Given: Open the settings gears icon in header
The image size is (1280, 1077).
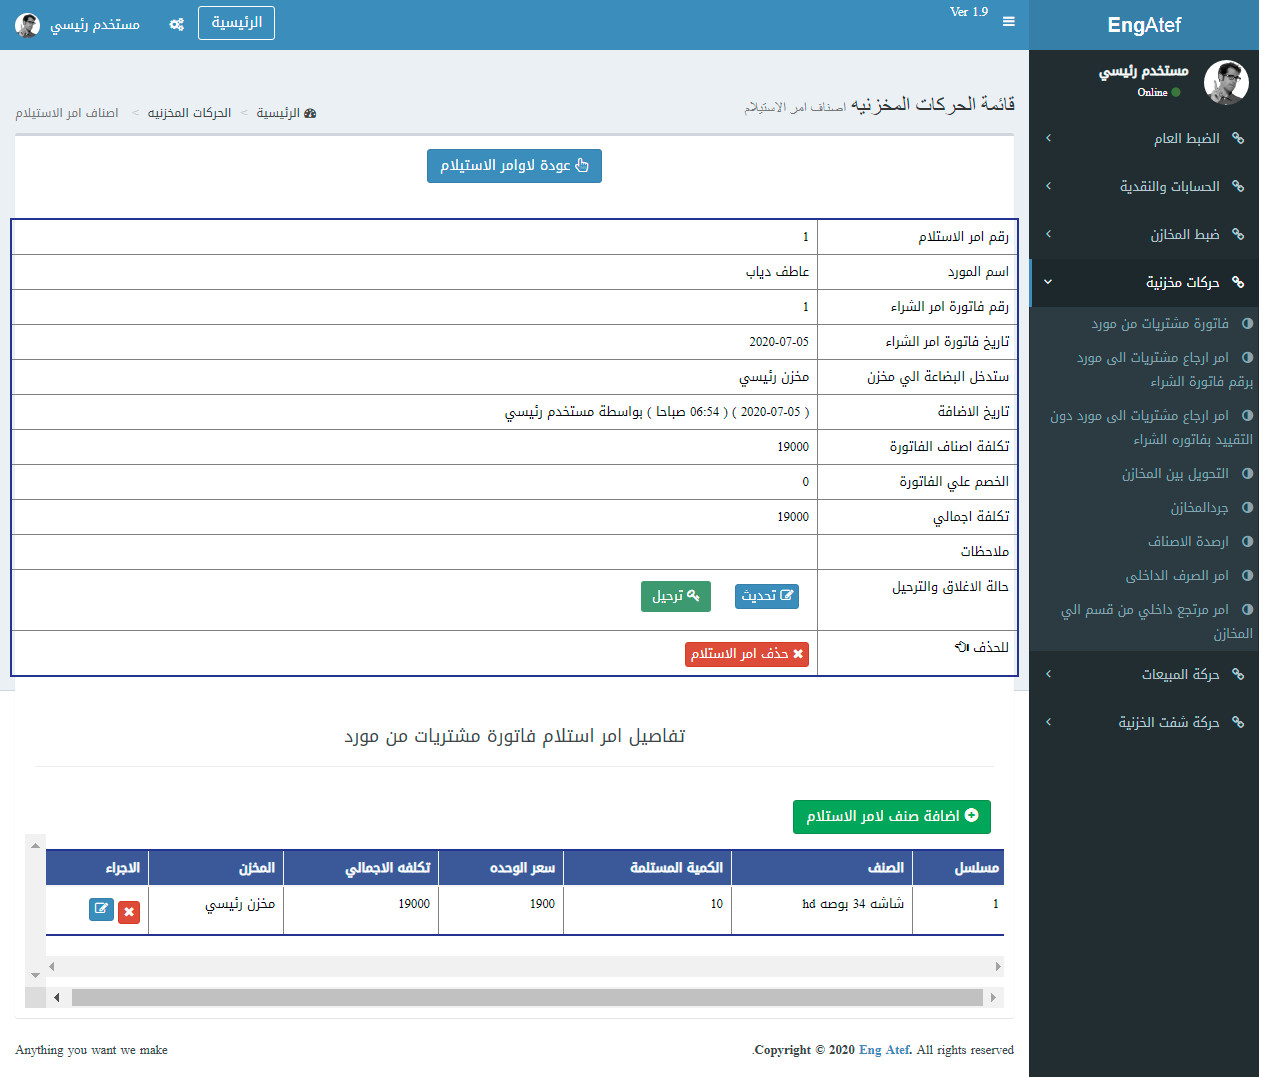Looking at the screenshot, I should (177, 24).
